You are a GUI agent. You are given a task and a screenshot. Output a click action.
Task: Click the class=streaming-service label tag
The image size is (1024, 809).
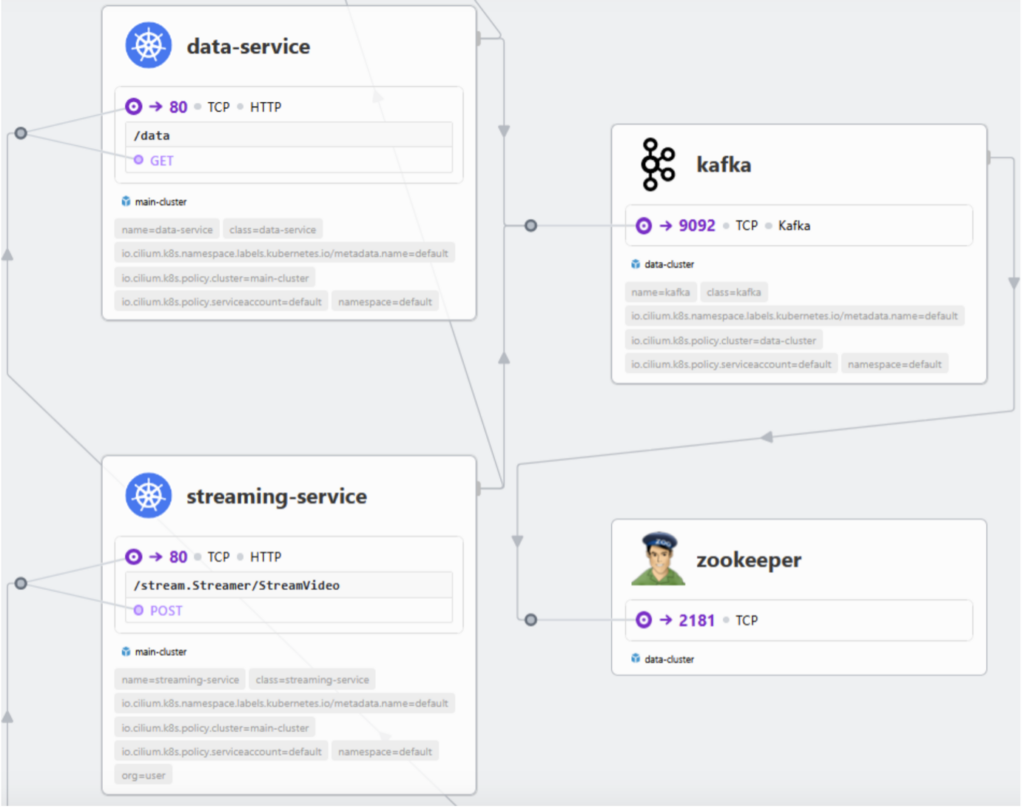click(312, 680)
